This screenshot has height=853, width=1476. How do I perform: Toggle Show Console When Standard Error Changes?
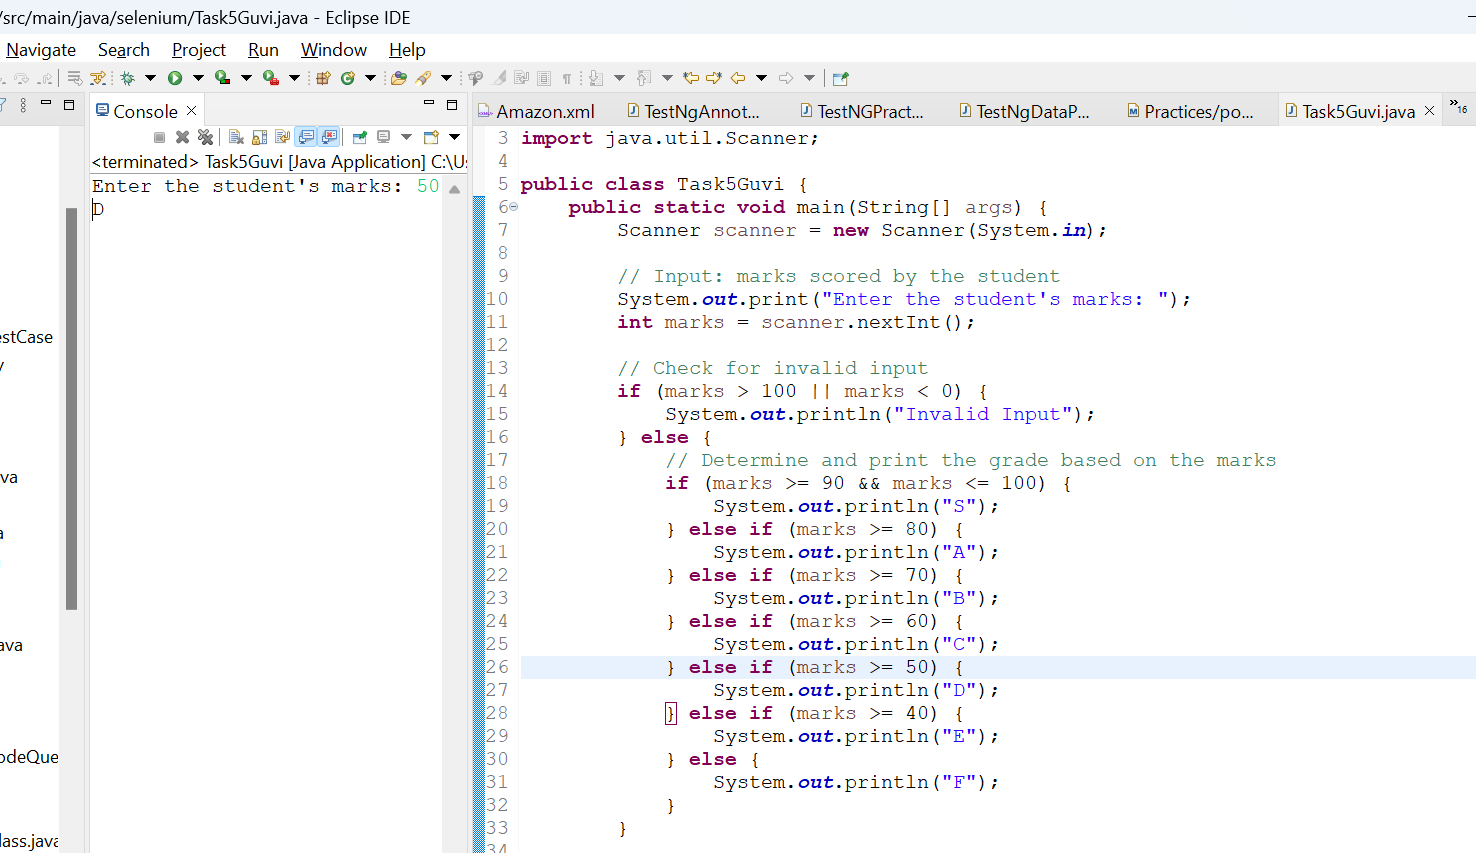(x=329, y=137)
